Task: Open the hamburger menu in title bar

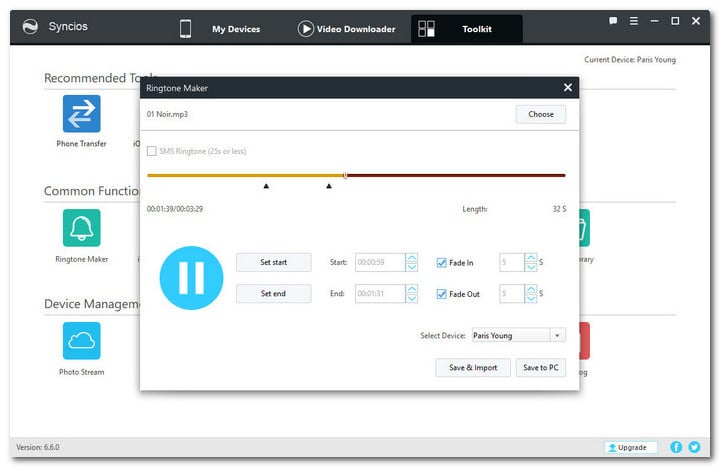Action: click(x=634, y=21)
